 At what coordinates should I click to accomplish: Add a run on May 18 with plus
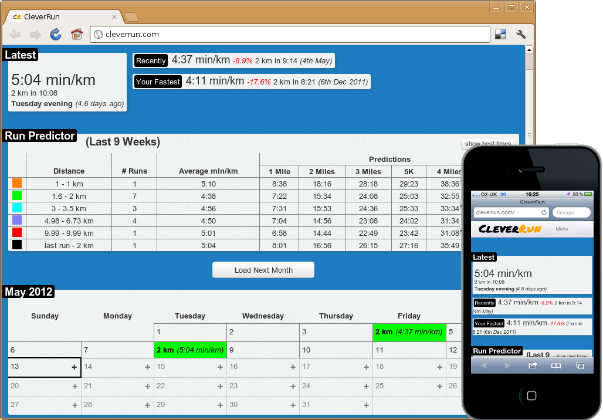(440, 367)
